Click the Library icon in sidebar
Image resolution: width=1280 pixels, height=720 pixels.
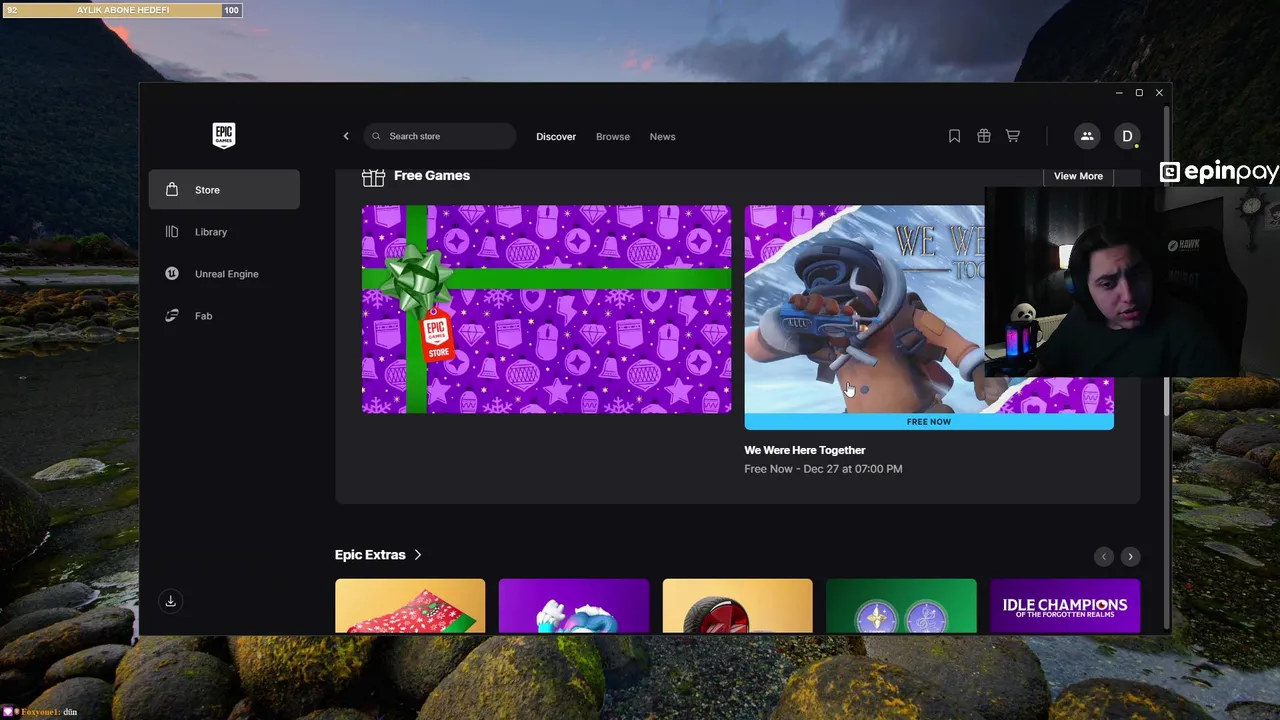point(172,232)
